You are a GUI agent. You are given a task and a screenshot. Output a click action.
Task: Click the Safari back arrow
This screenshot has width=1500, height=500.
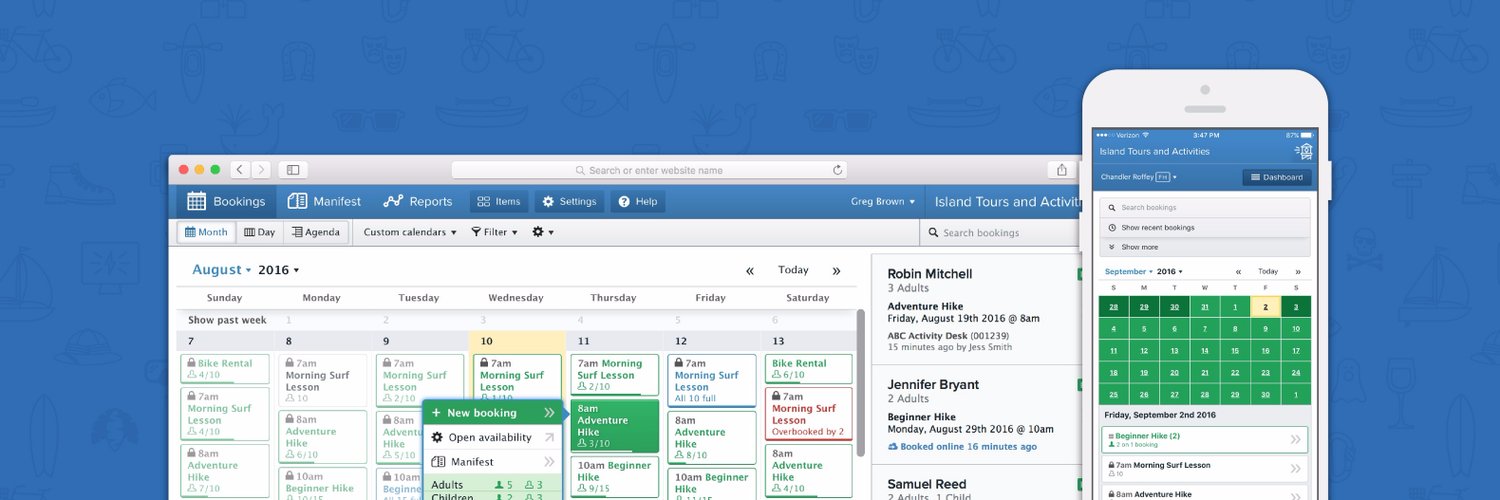click(240, 170)
